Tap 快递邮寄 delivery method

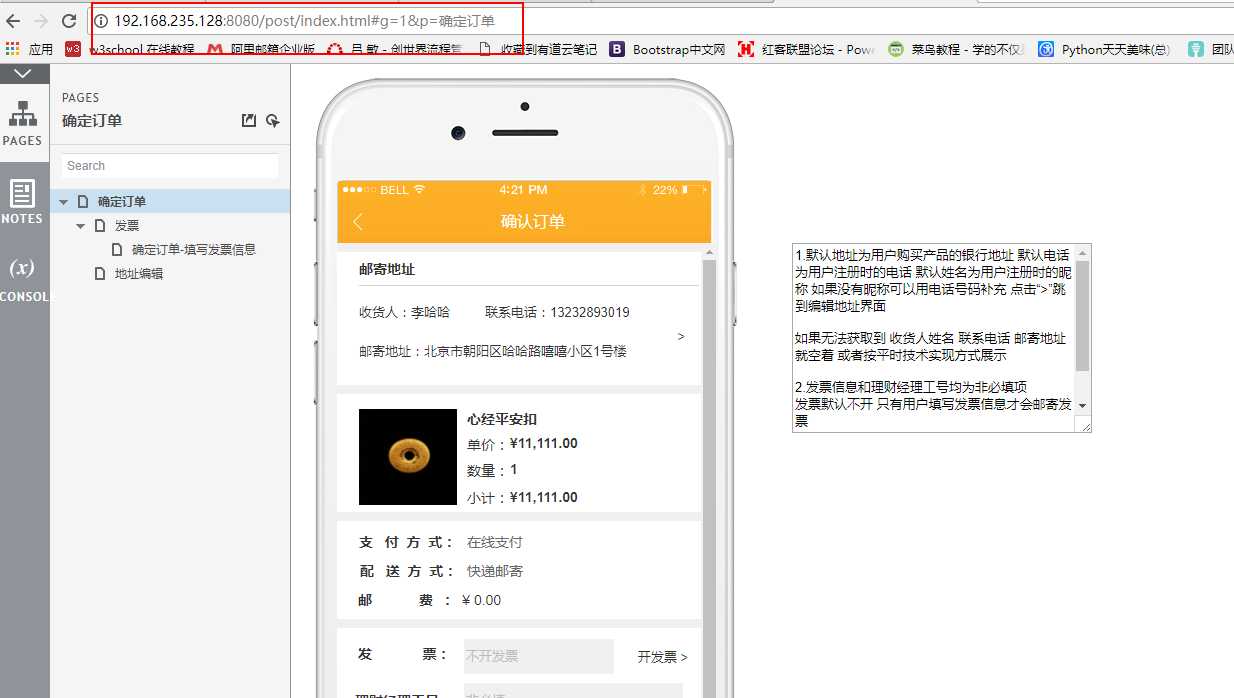pyautogui.click(x=495, y=571)
